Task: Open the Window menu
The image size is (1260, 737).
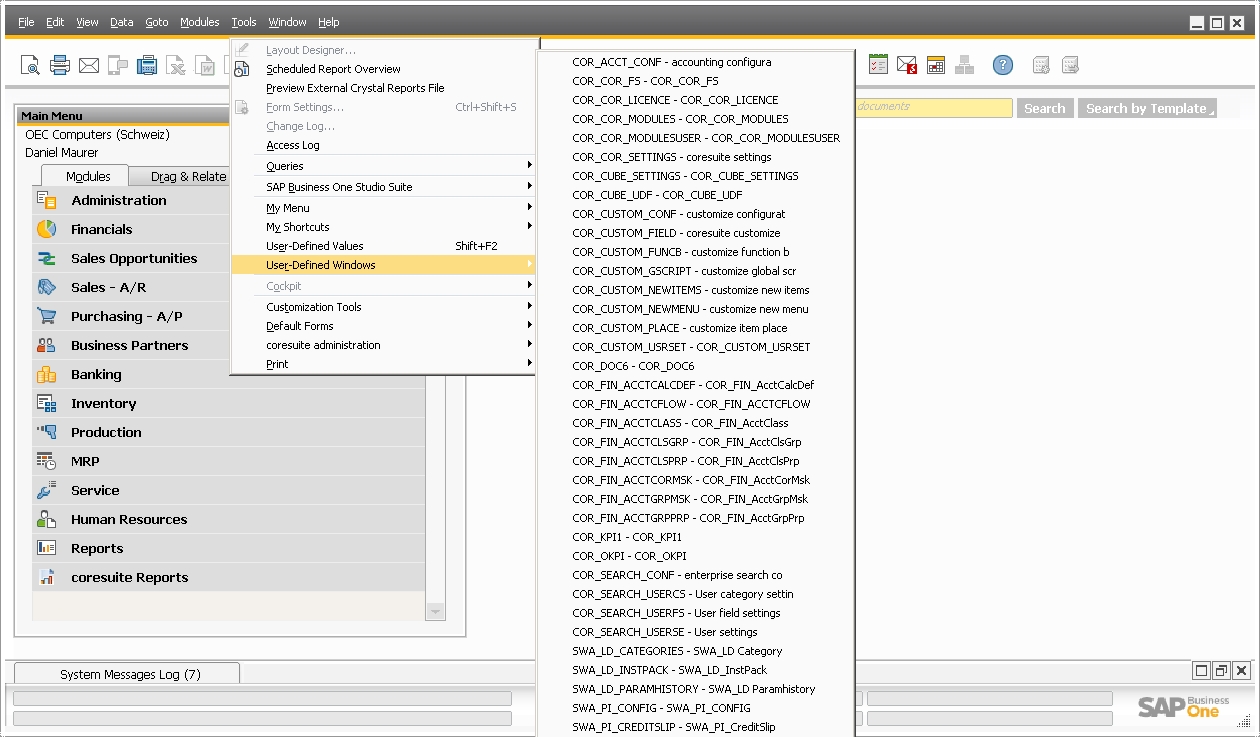Action: click(x=288, y=22)
